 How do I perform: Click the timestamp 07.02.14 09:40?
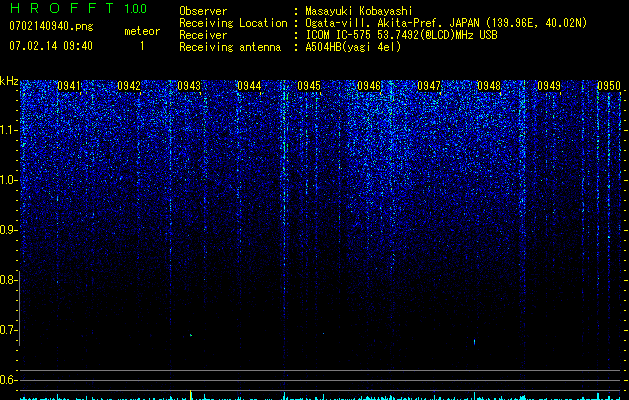tap(51, 46)
